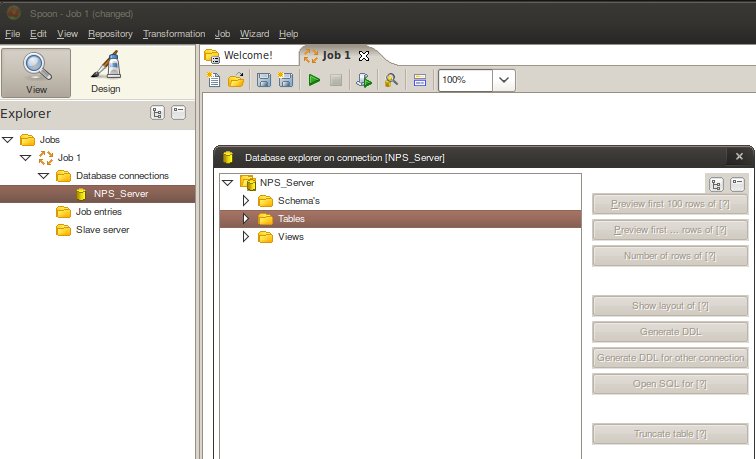Screen dimensions: 756x459
Task: Click the Truncate table button
Action: (670, 434)
